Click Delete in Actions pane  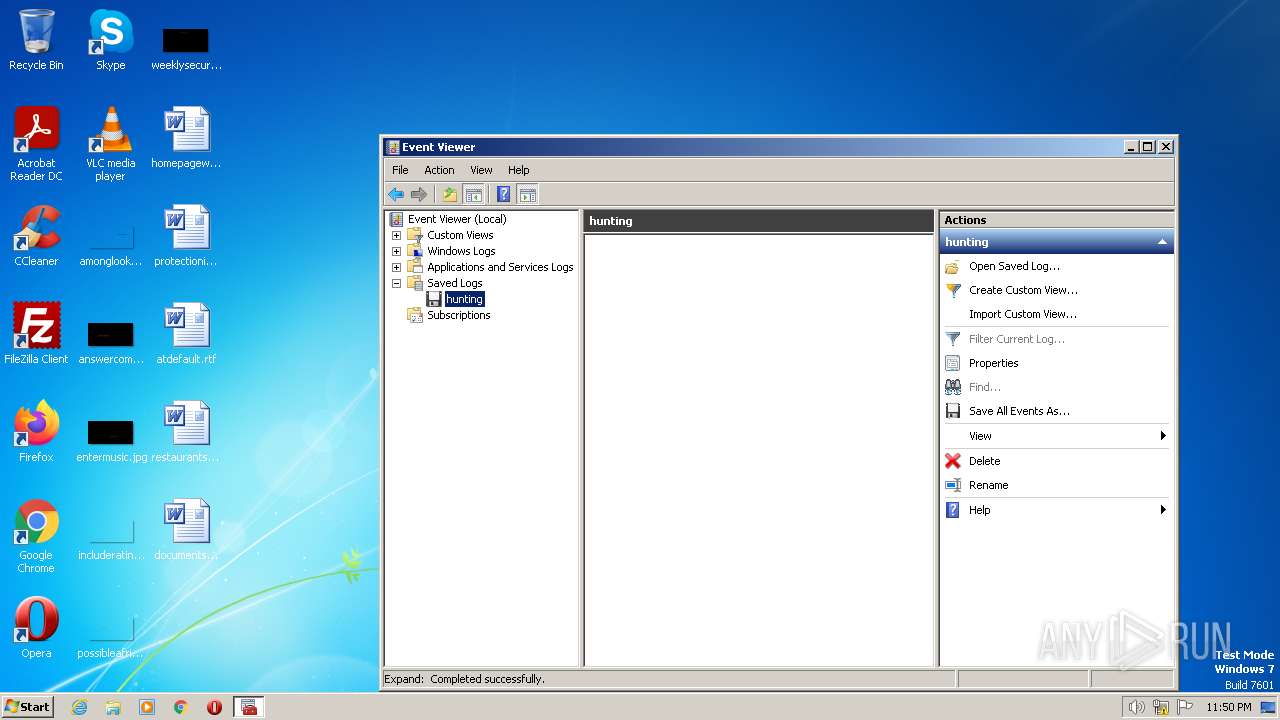pyautogui.click(x=984, y=461)
